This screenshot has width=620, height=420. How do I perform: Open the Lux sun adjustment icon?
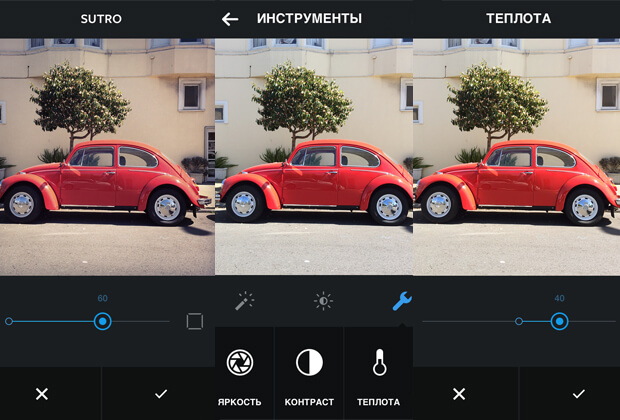click(323, 300)
